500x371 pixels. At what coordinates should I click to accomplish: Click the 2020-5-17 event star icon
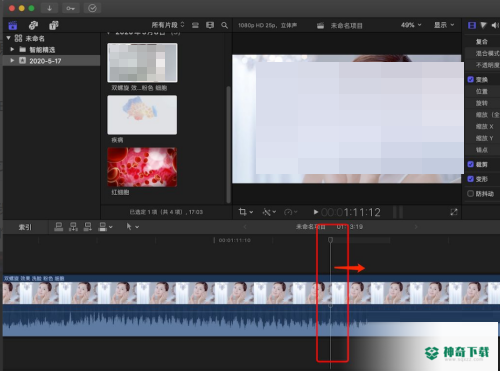(x=22, y=61)
